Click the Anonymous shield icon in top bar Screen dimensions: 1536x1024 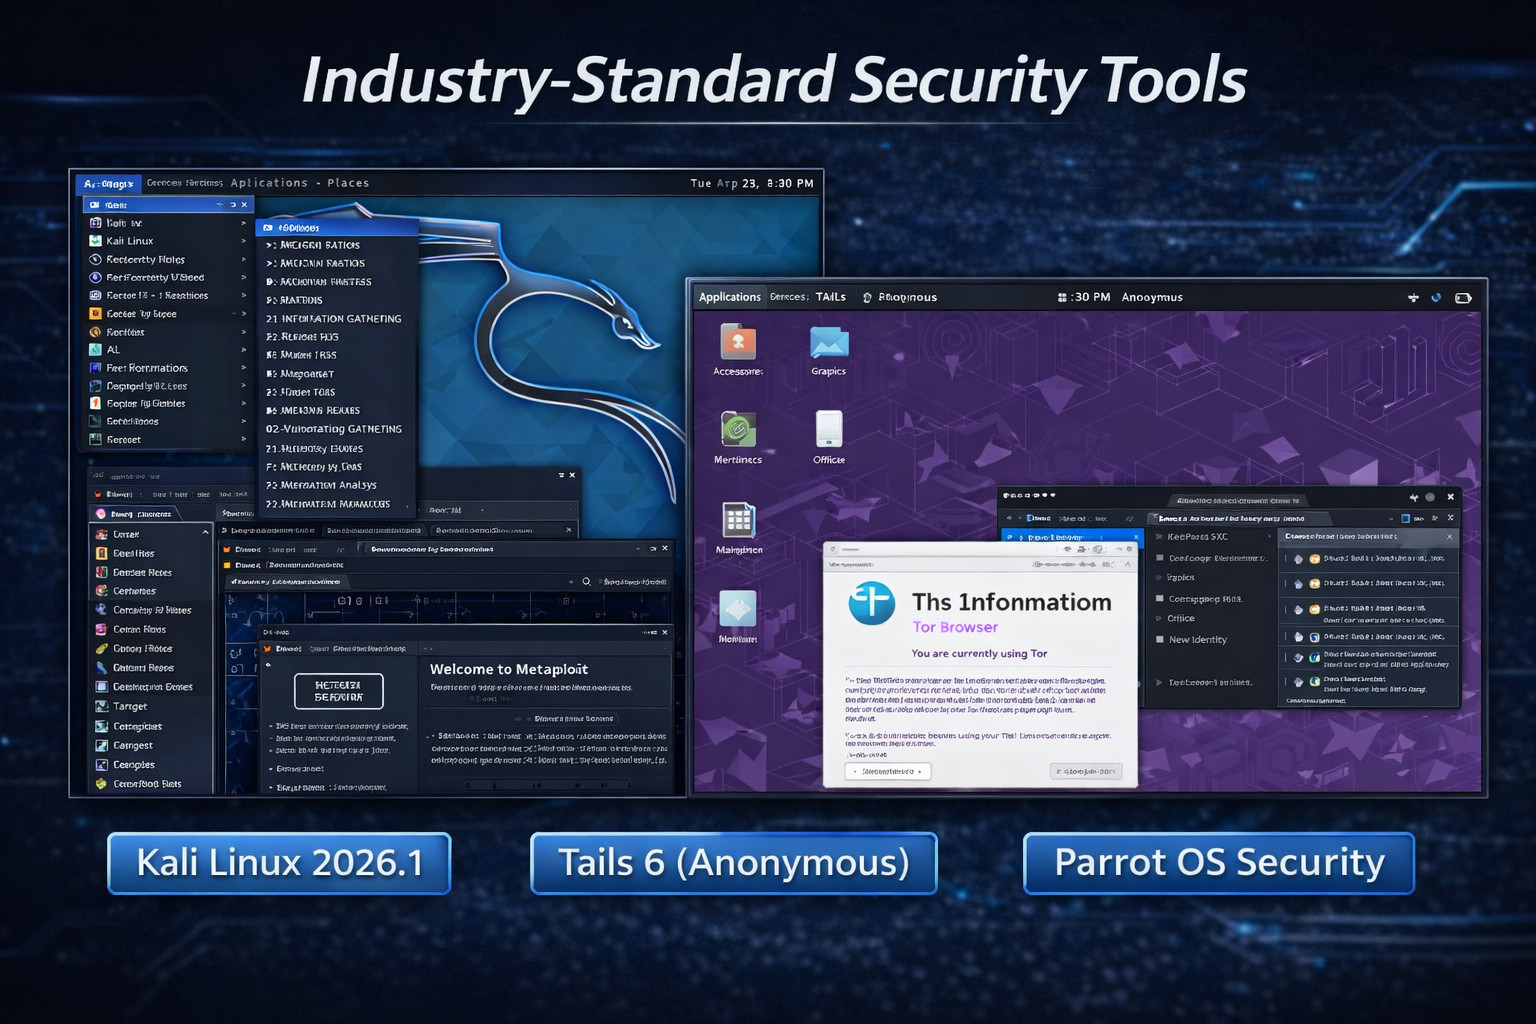click(867, 298)
